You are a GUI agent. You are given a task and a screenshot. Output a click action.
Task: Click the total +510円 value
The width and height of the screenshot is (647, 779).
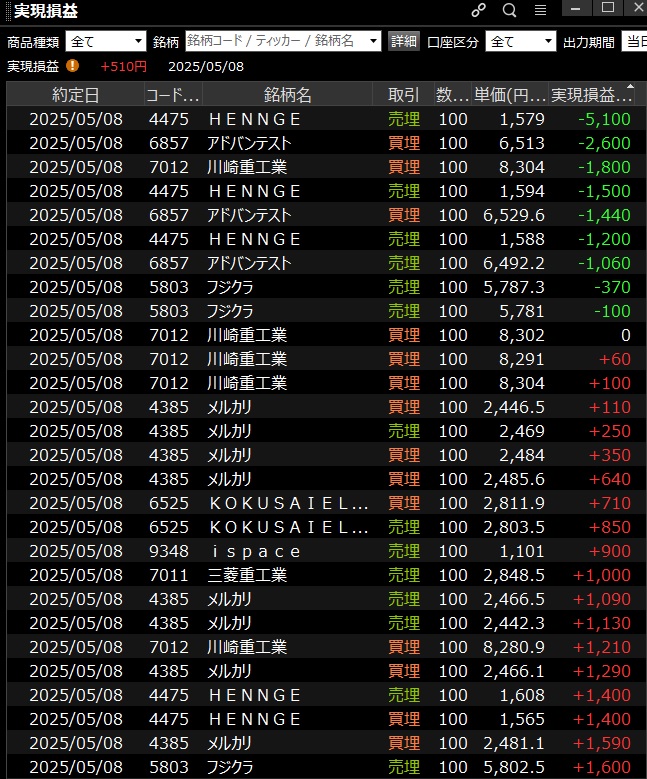click(123, 66)
